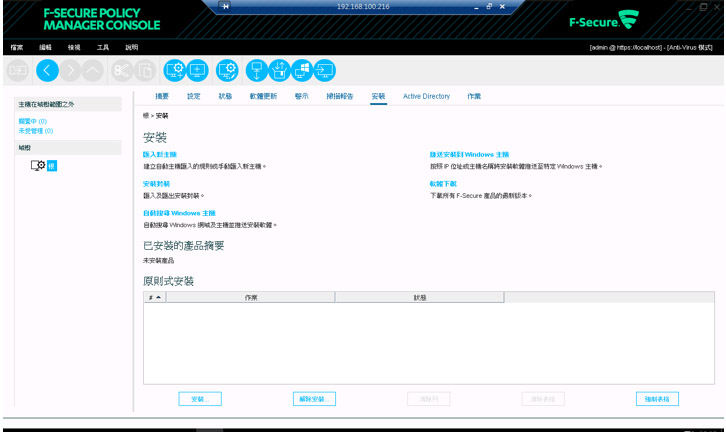Sort by the # column header
The image size is (726, 432).
155,297
